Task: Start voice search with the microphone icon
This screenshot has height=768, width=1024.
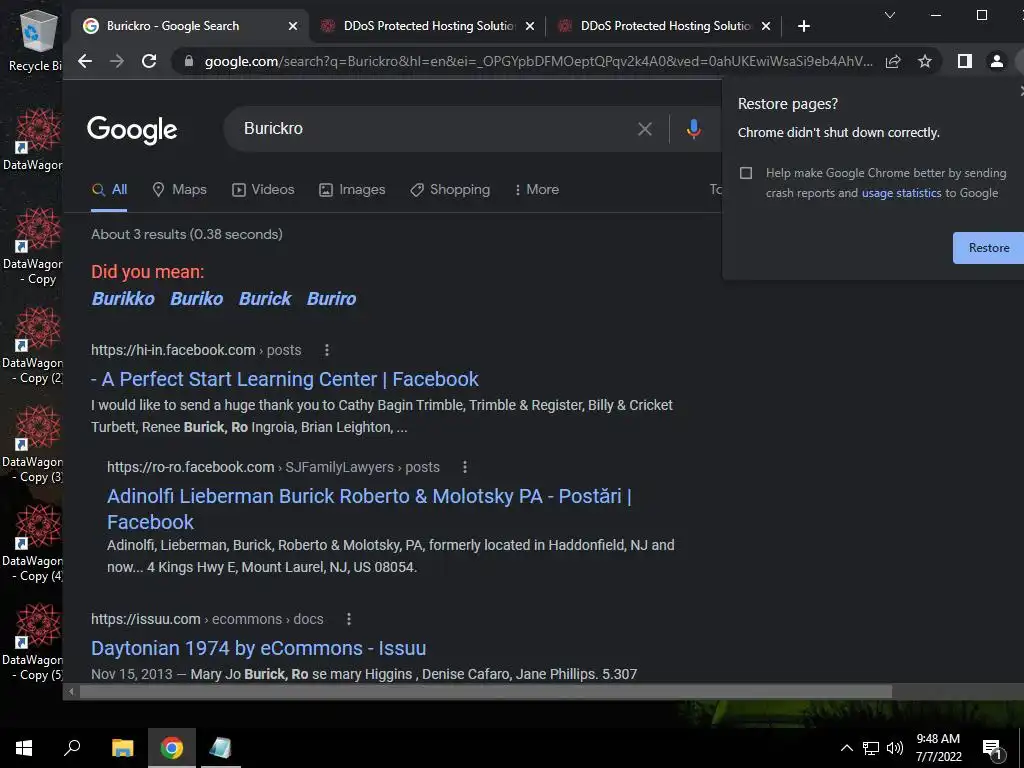Action: pyautogui.click(x=694, y=129)
